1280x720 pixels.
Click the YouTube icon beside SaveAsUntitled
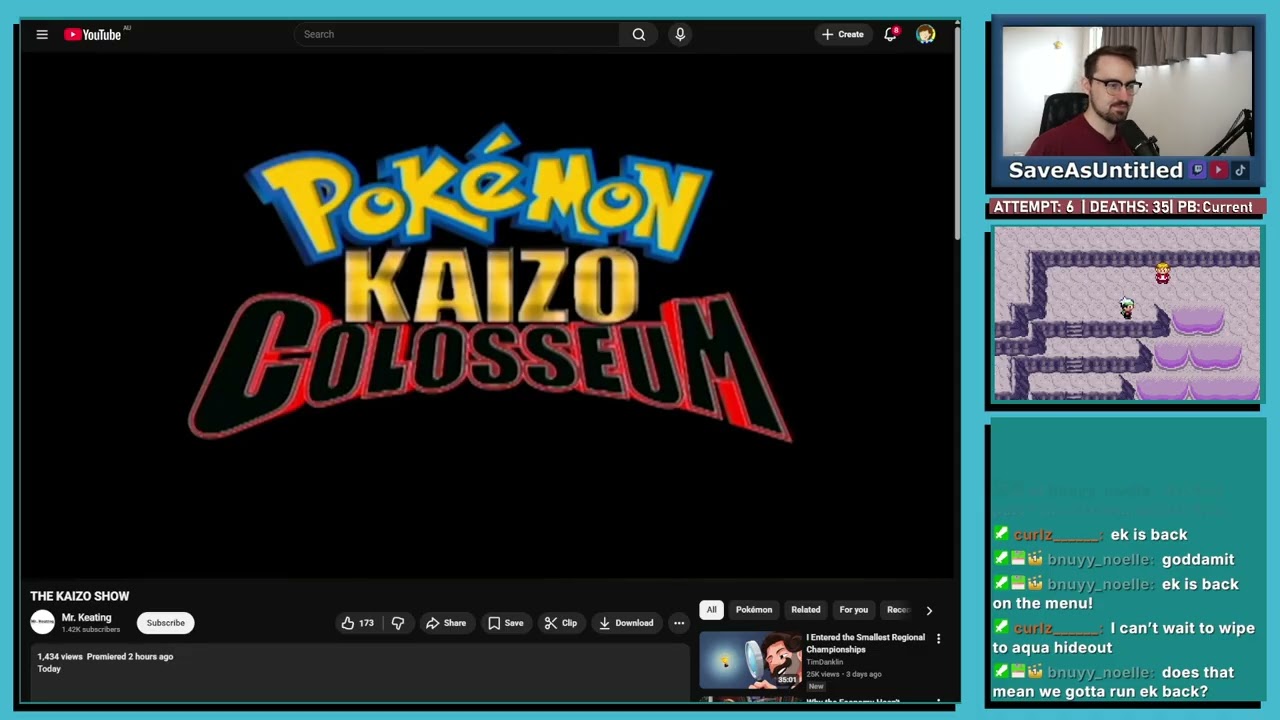point(1219,170)
